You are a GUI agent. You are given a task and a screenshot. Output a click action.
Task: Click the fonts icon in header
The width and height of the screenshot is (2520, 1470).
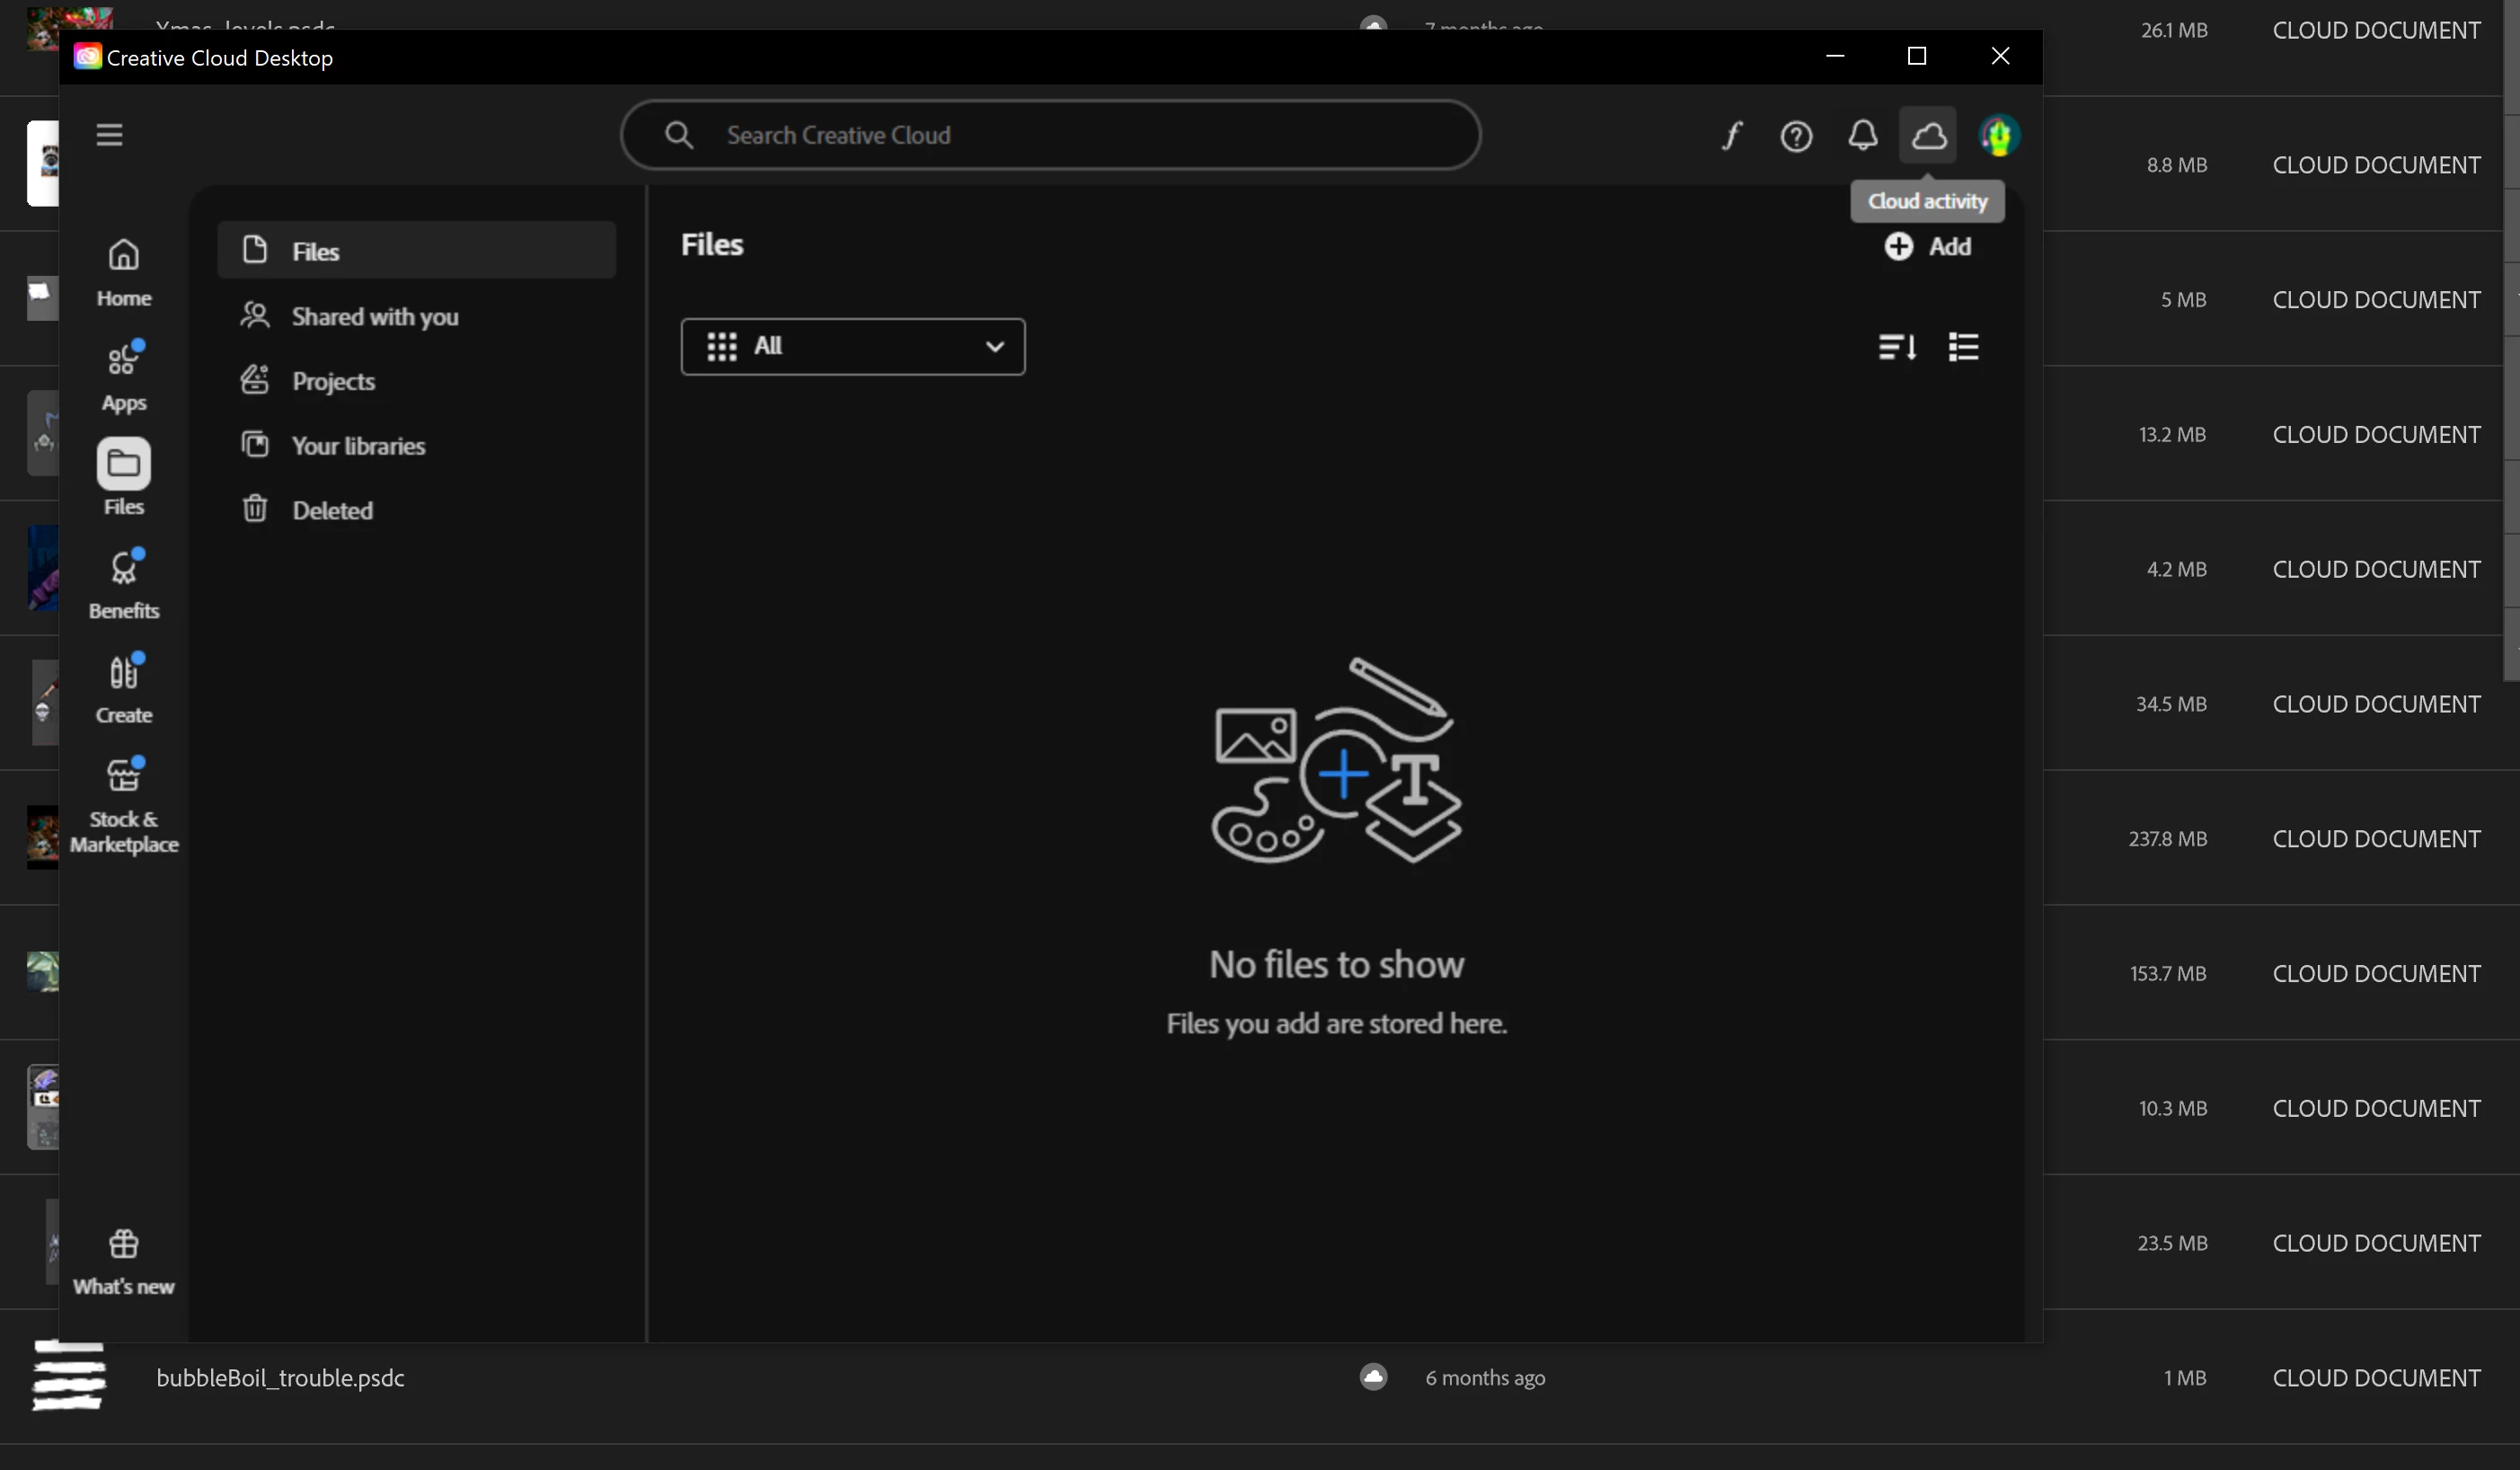click(1731, 135)
